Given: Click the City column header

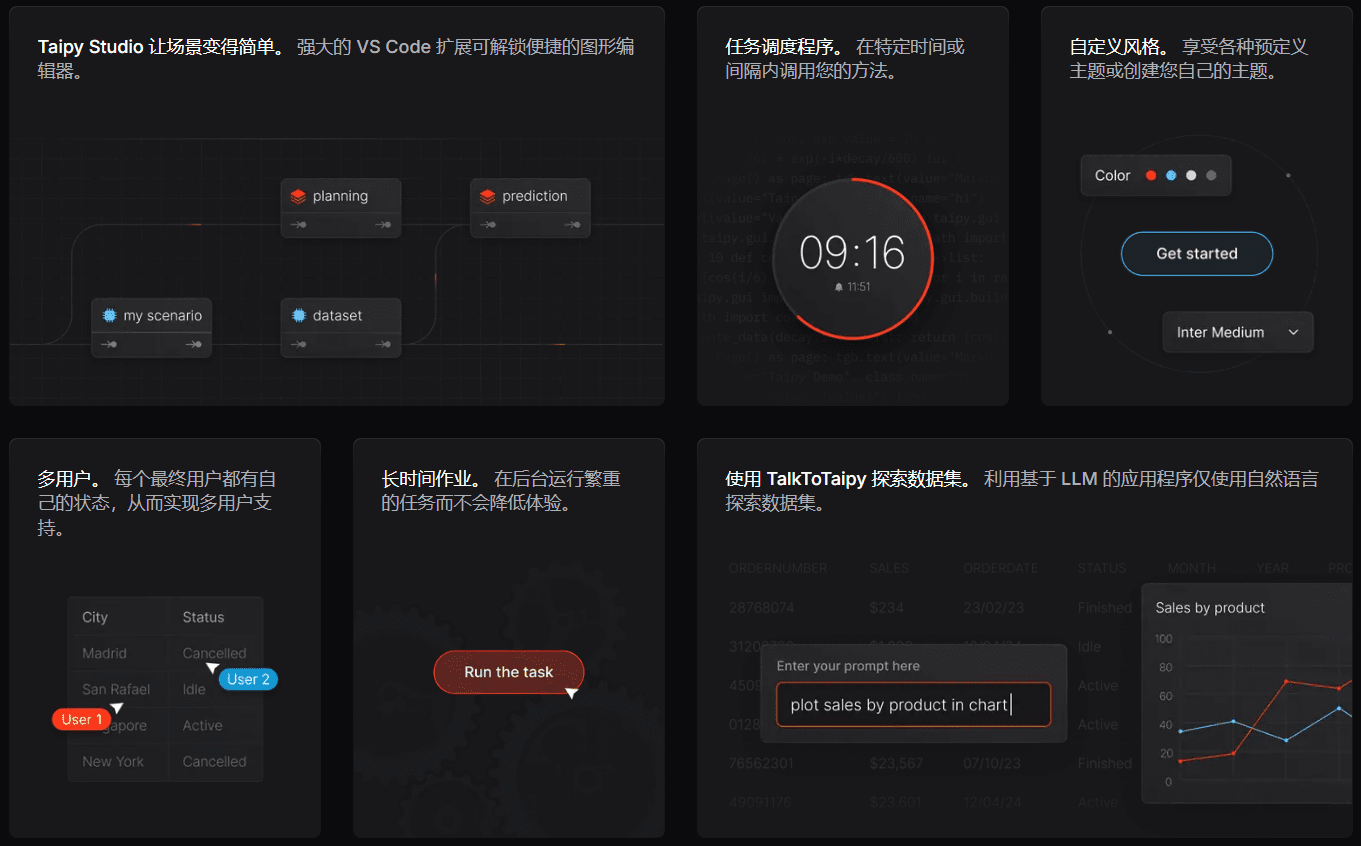Looking at the screenshot, I should click(95, 617).
